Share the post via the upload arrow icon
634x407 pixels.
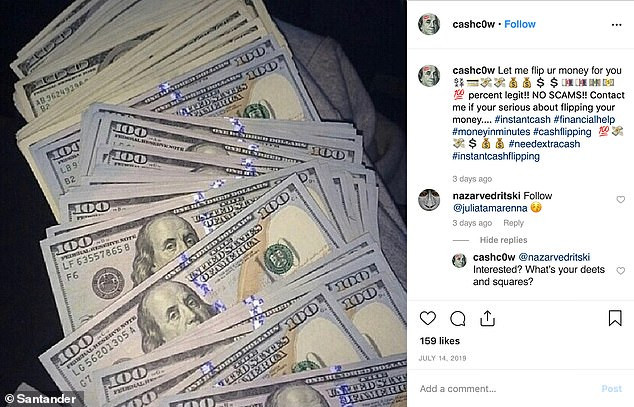click(488, 318)
